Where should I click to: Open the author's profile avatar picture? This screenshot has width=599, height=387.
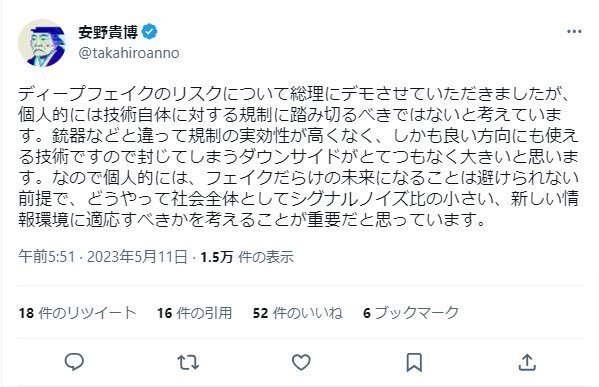coord(42,43)
